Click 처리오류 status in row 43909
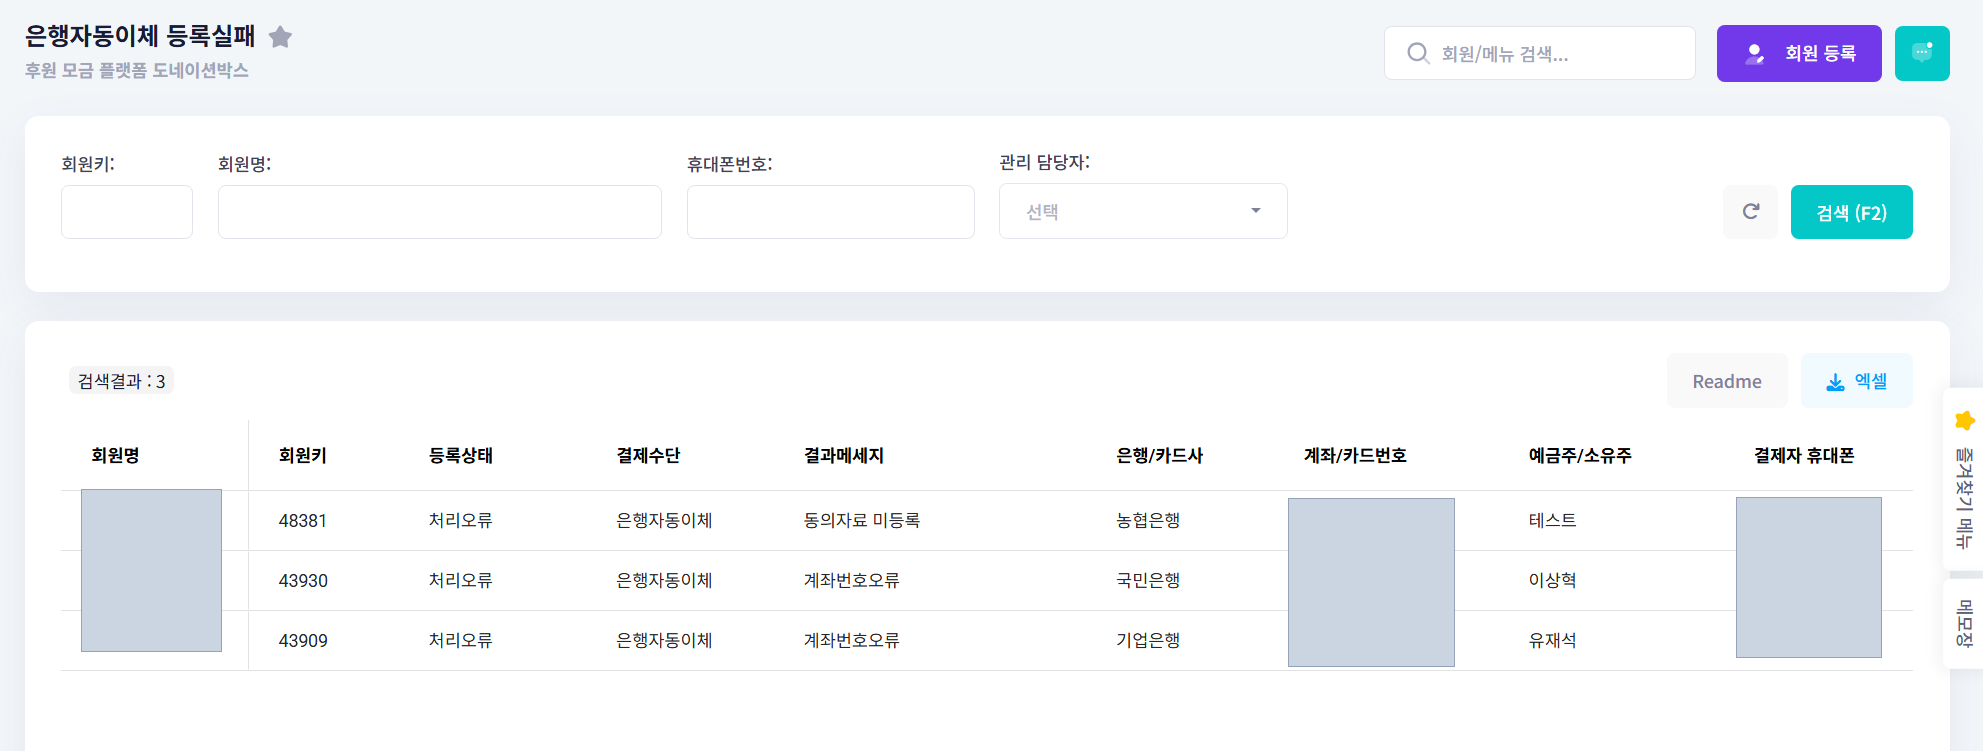This screenshot has height=751, width=1983. [x=461, y=641]
